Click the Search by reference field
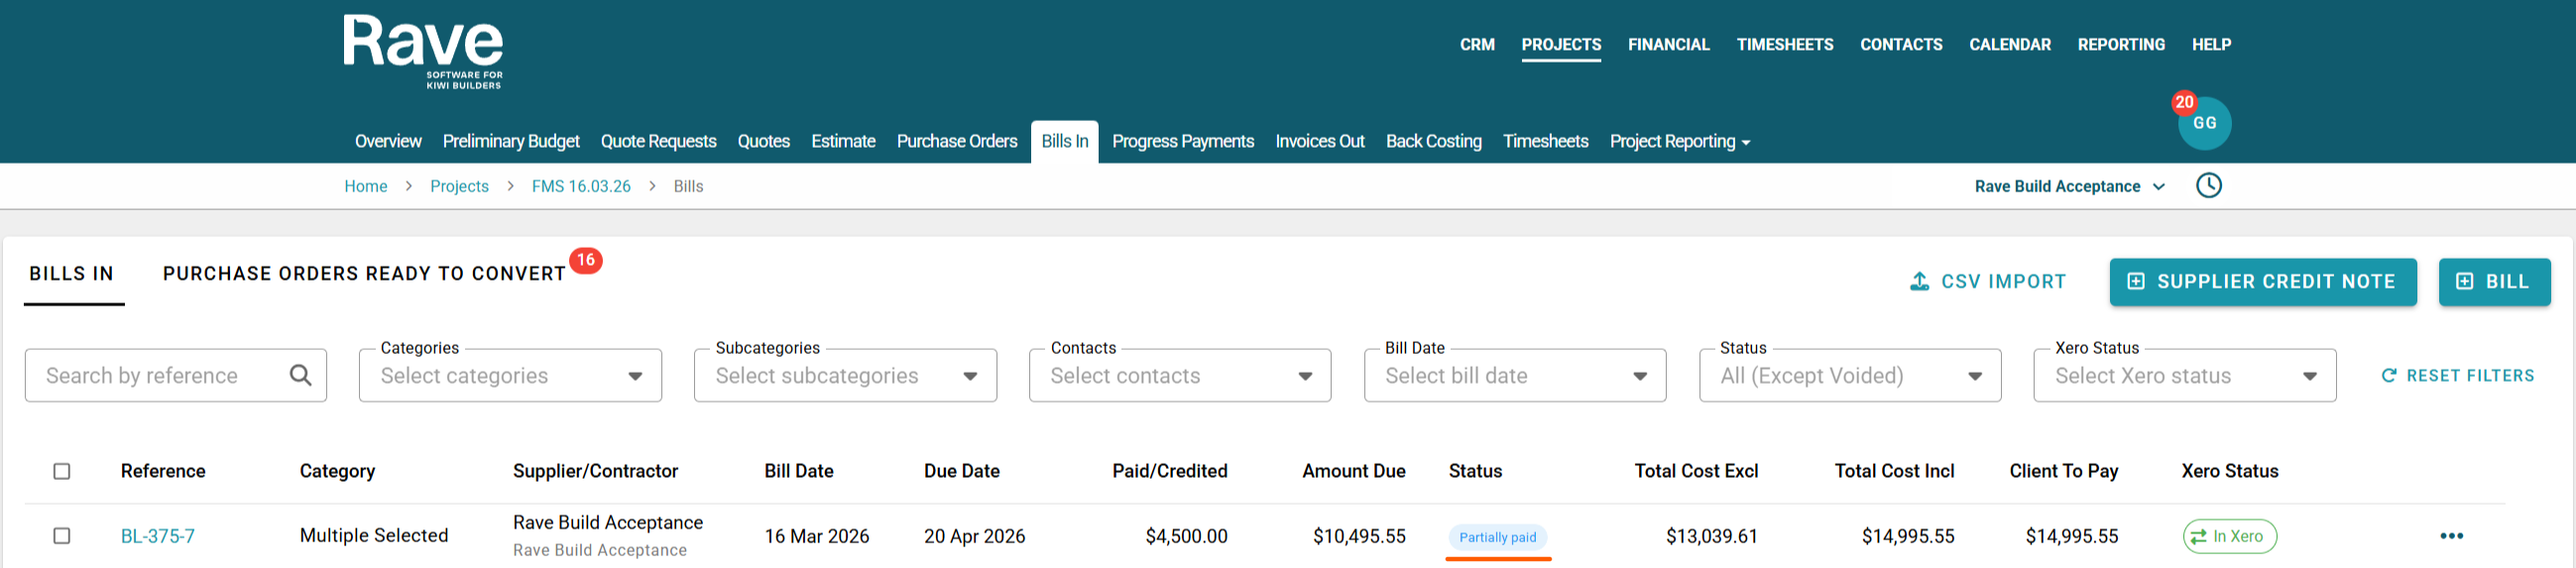 [x=160, y=376]
